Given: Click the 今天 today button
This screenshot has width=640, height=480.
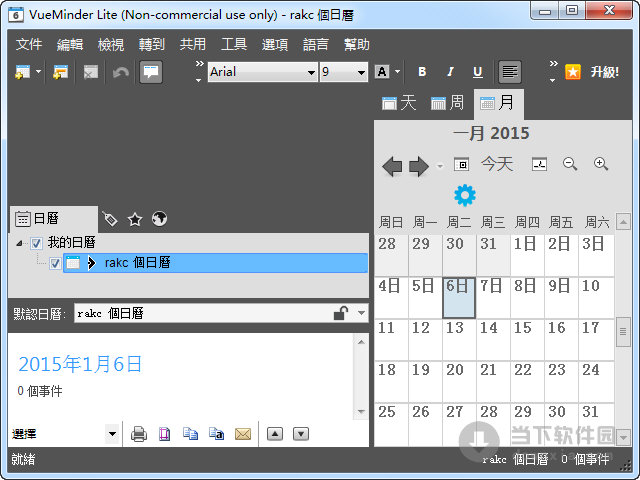Looking at the screenshot, I should tap(497, 164).
